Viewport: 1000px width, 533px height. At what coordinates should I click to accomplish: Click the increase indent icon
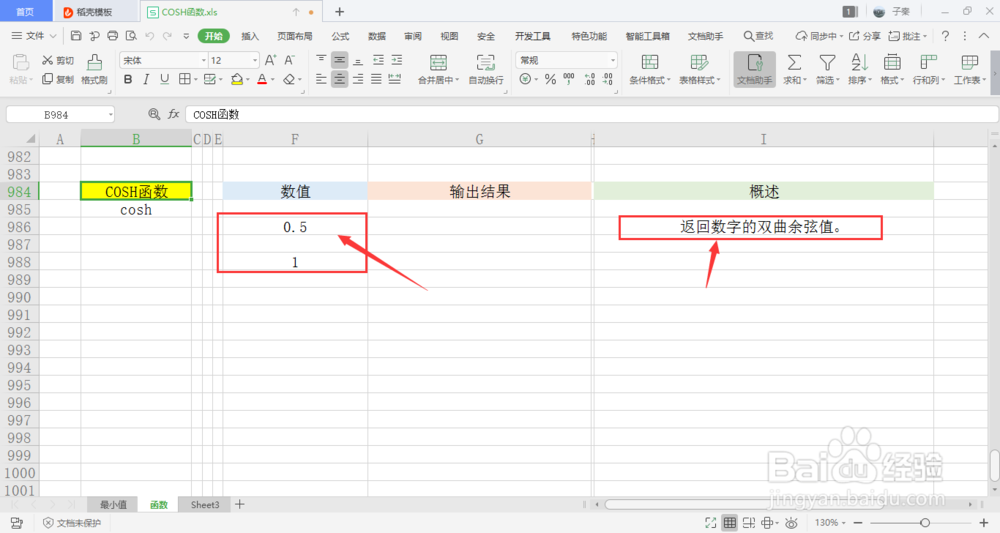click(x=397, y=60)
